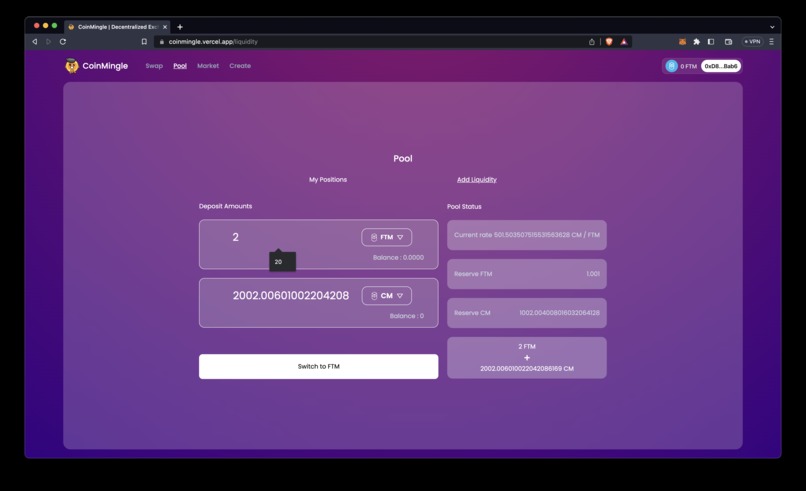Viewport: 806px width, 491px height.
Task: Open a new browser tab with plus
Action: pos(180,27)
